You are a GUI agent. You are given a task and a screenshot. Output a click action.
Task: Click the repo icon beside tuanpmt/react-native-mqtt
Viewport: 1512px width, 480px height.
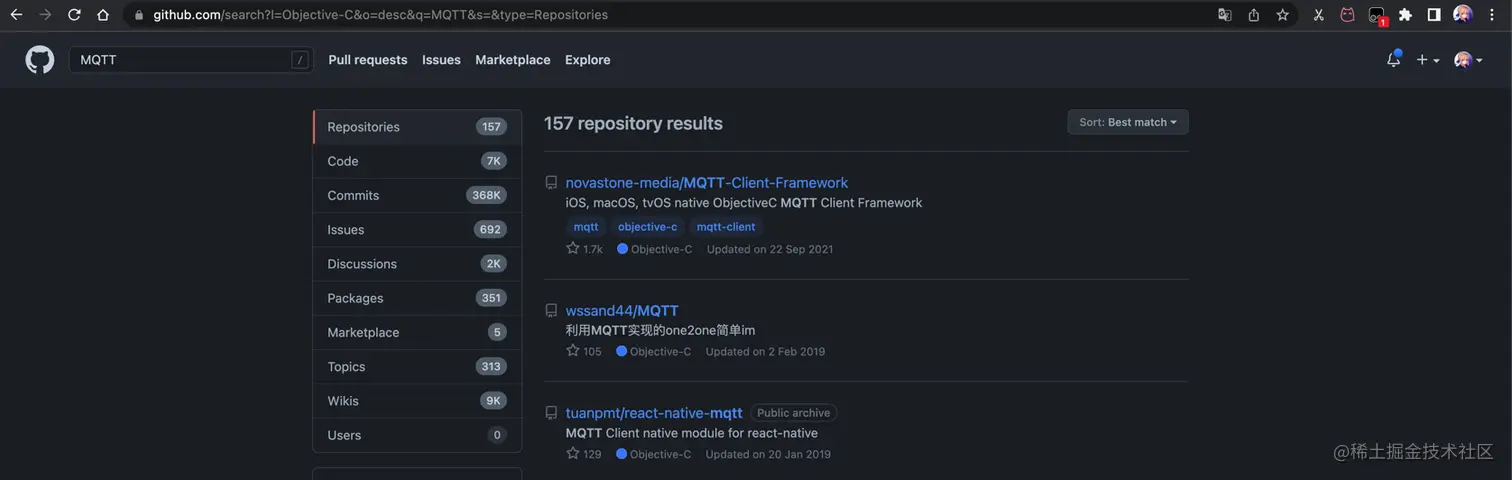coord(551,413)
